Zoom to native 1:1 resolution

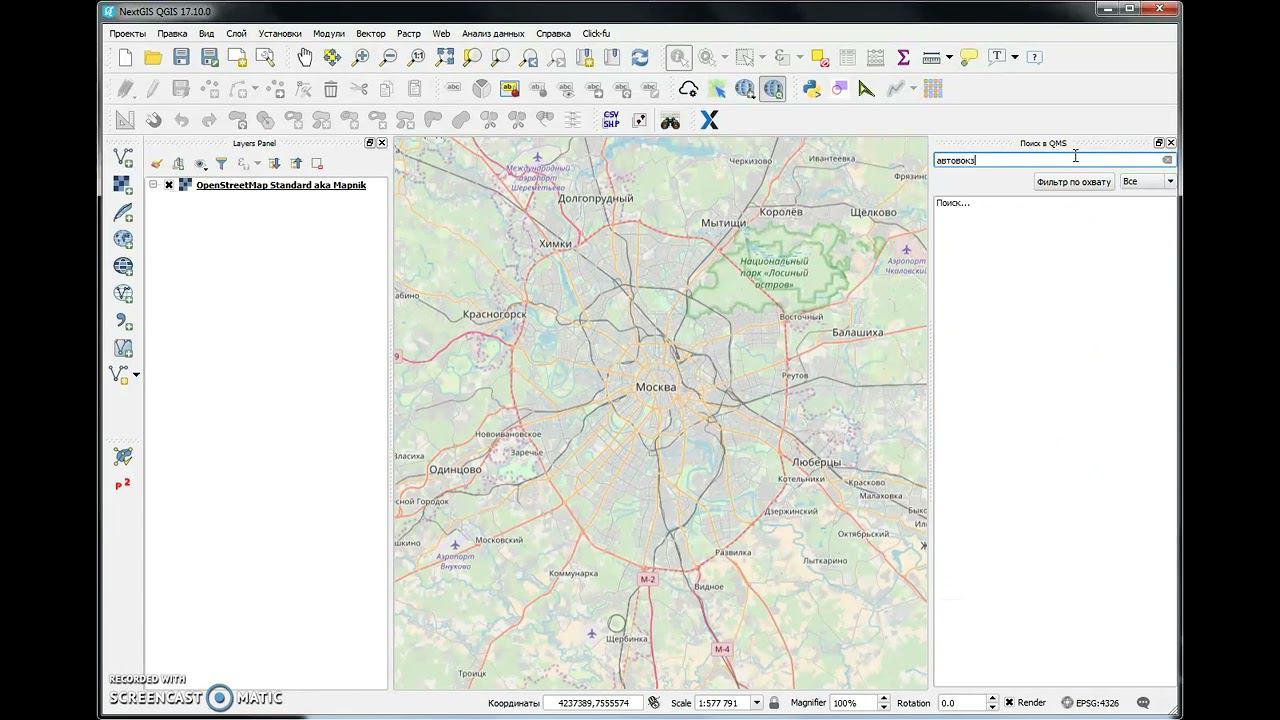(416, 58)
